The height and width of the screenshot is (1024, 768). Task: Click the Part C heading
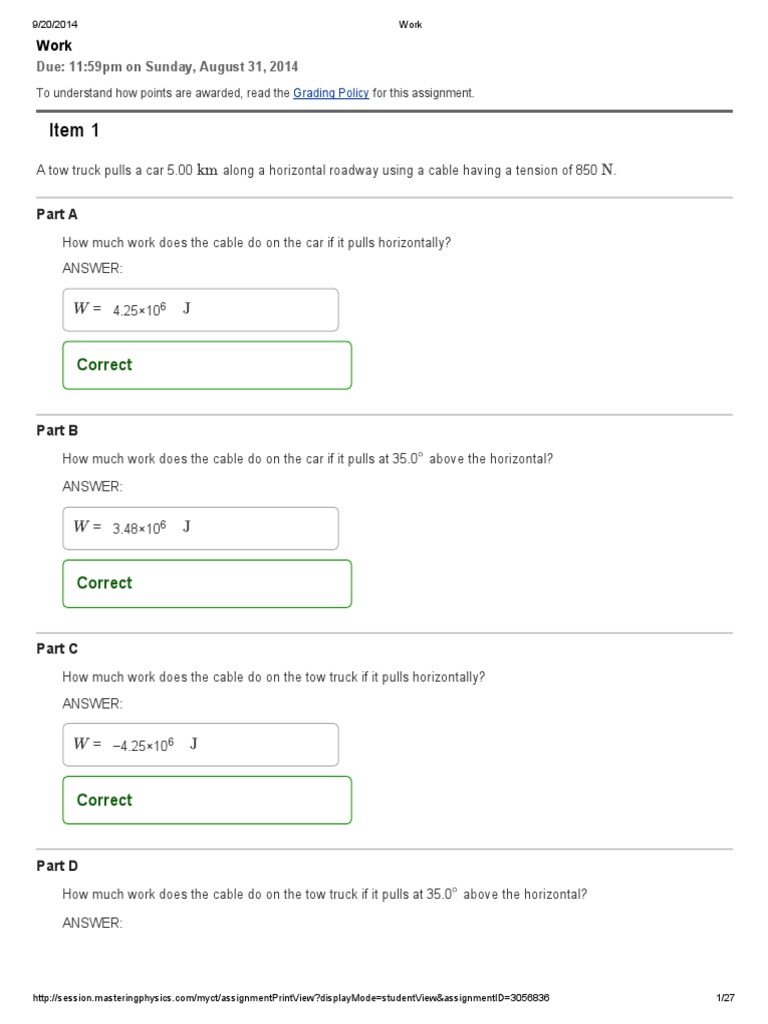pyautogui.click(x=57, y=648)
